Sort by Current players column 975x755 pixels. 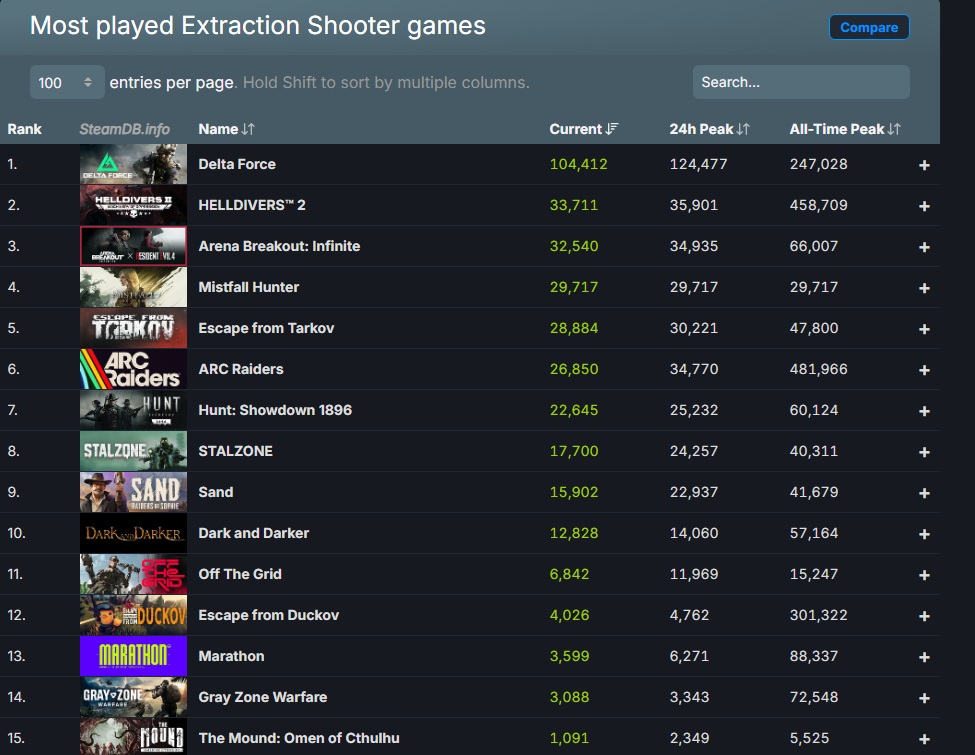(583, 129)
